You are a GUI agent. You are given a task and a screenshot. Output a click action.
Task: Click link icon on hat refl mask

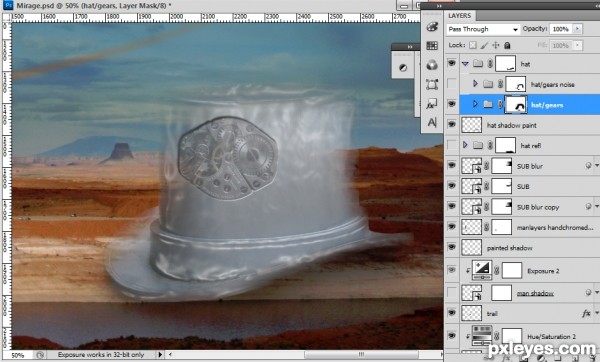tap(490, 145)
